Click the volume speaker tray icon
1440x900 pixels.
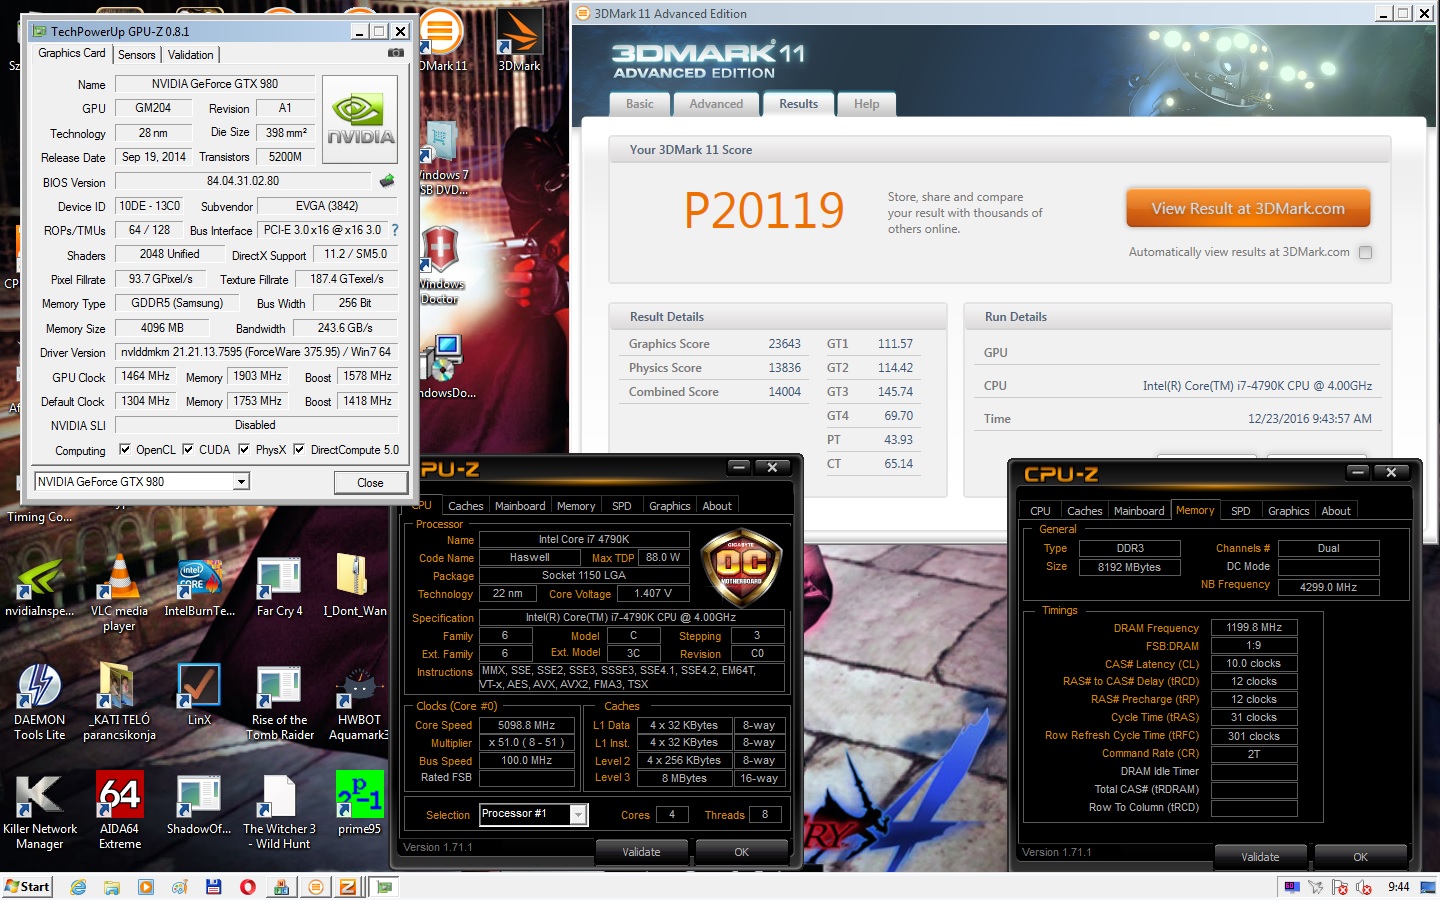pos(1362,887)
